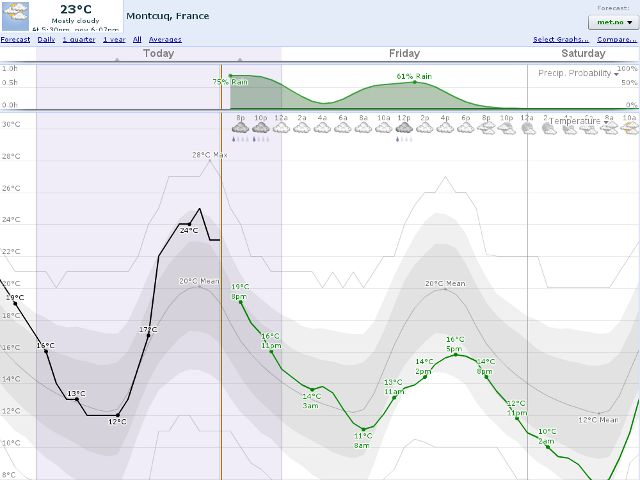Click Friday's 4a cloud icon

coord(322,127)
